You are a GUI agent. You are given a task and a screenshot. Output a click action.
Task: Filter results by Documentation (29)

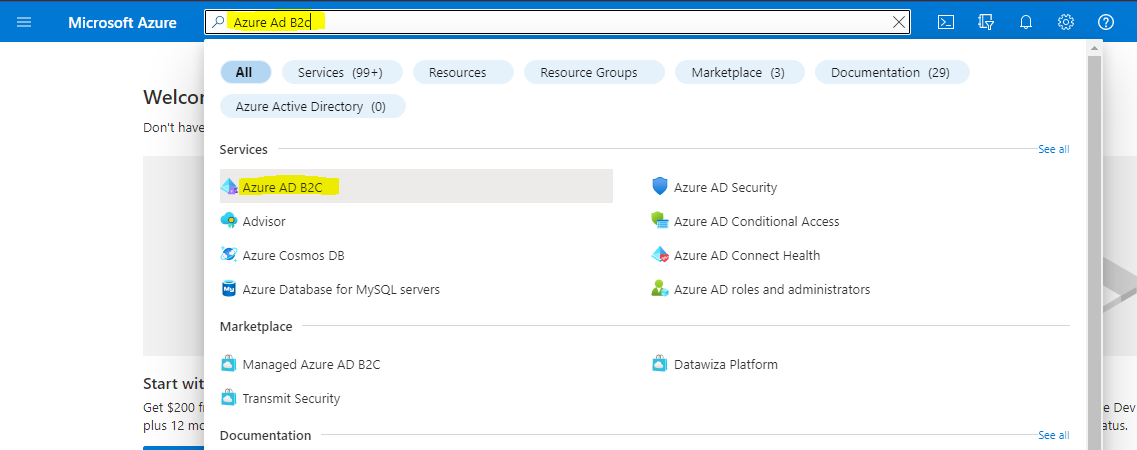[x=890, y=72]
